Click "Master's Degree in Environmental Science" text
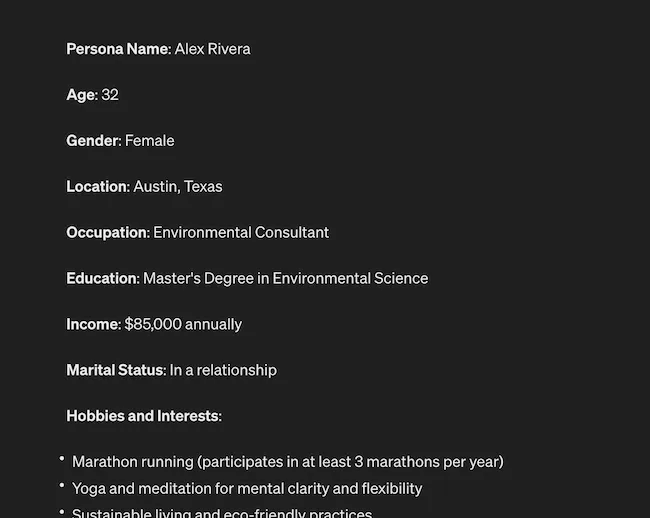The width and height of the screenshot is (650, 518). tap(285, 279)
